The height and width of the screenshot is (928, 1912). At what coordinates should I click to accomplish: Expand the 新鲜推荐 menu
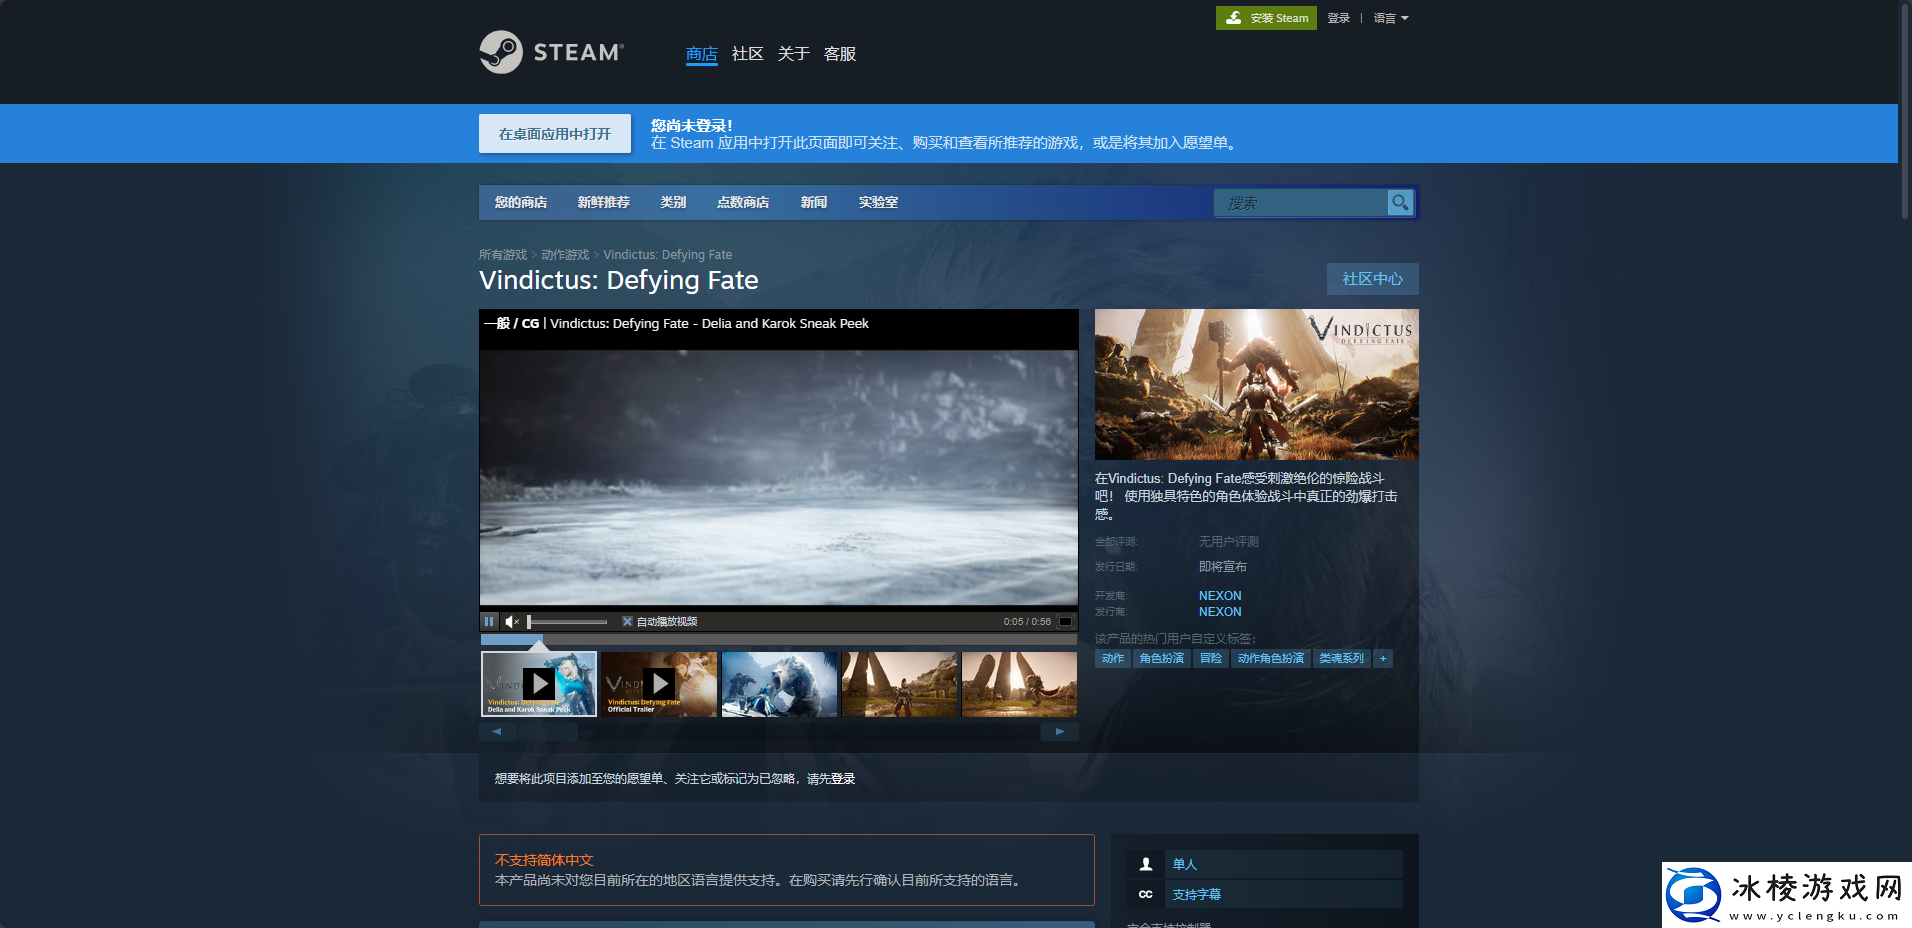[603, 202]
